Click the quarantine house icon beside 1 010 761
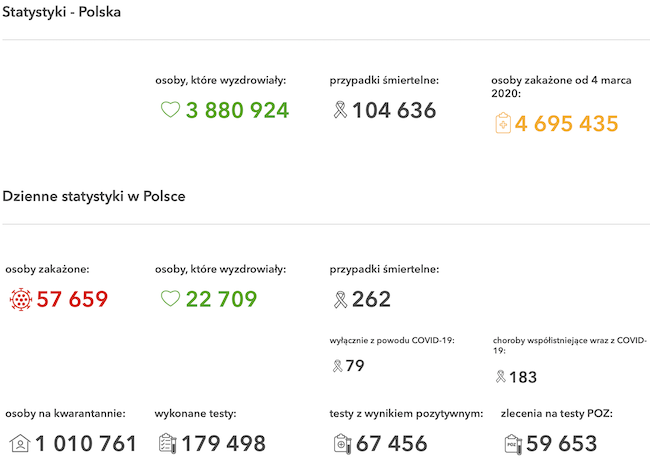Image resolution: width=650 pixels, height=469 pixels. click(x=19, y=444)
